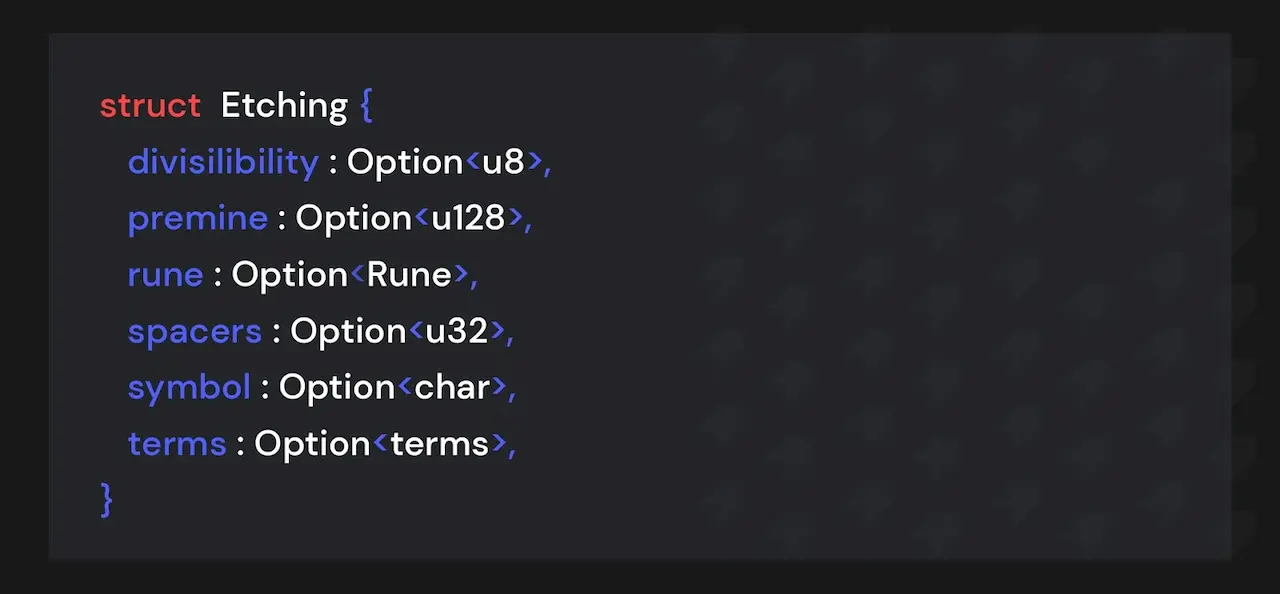1280x594 pixels.
Task: Click the divisibility field name
Action: [223, 162]
